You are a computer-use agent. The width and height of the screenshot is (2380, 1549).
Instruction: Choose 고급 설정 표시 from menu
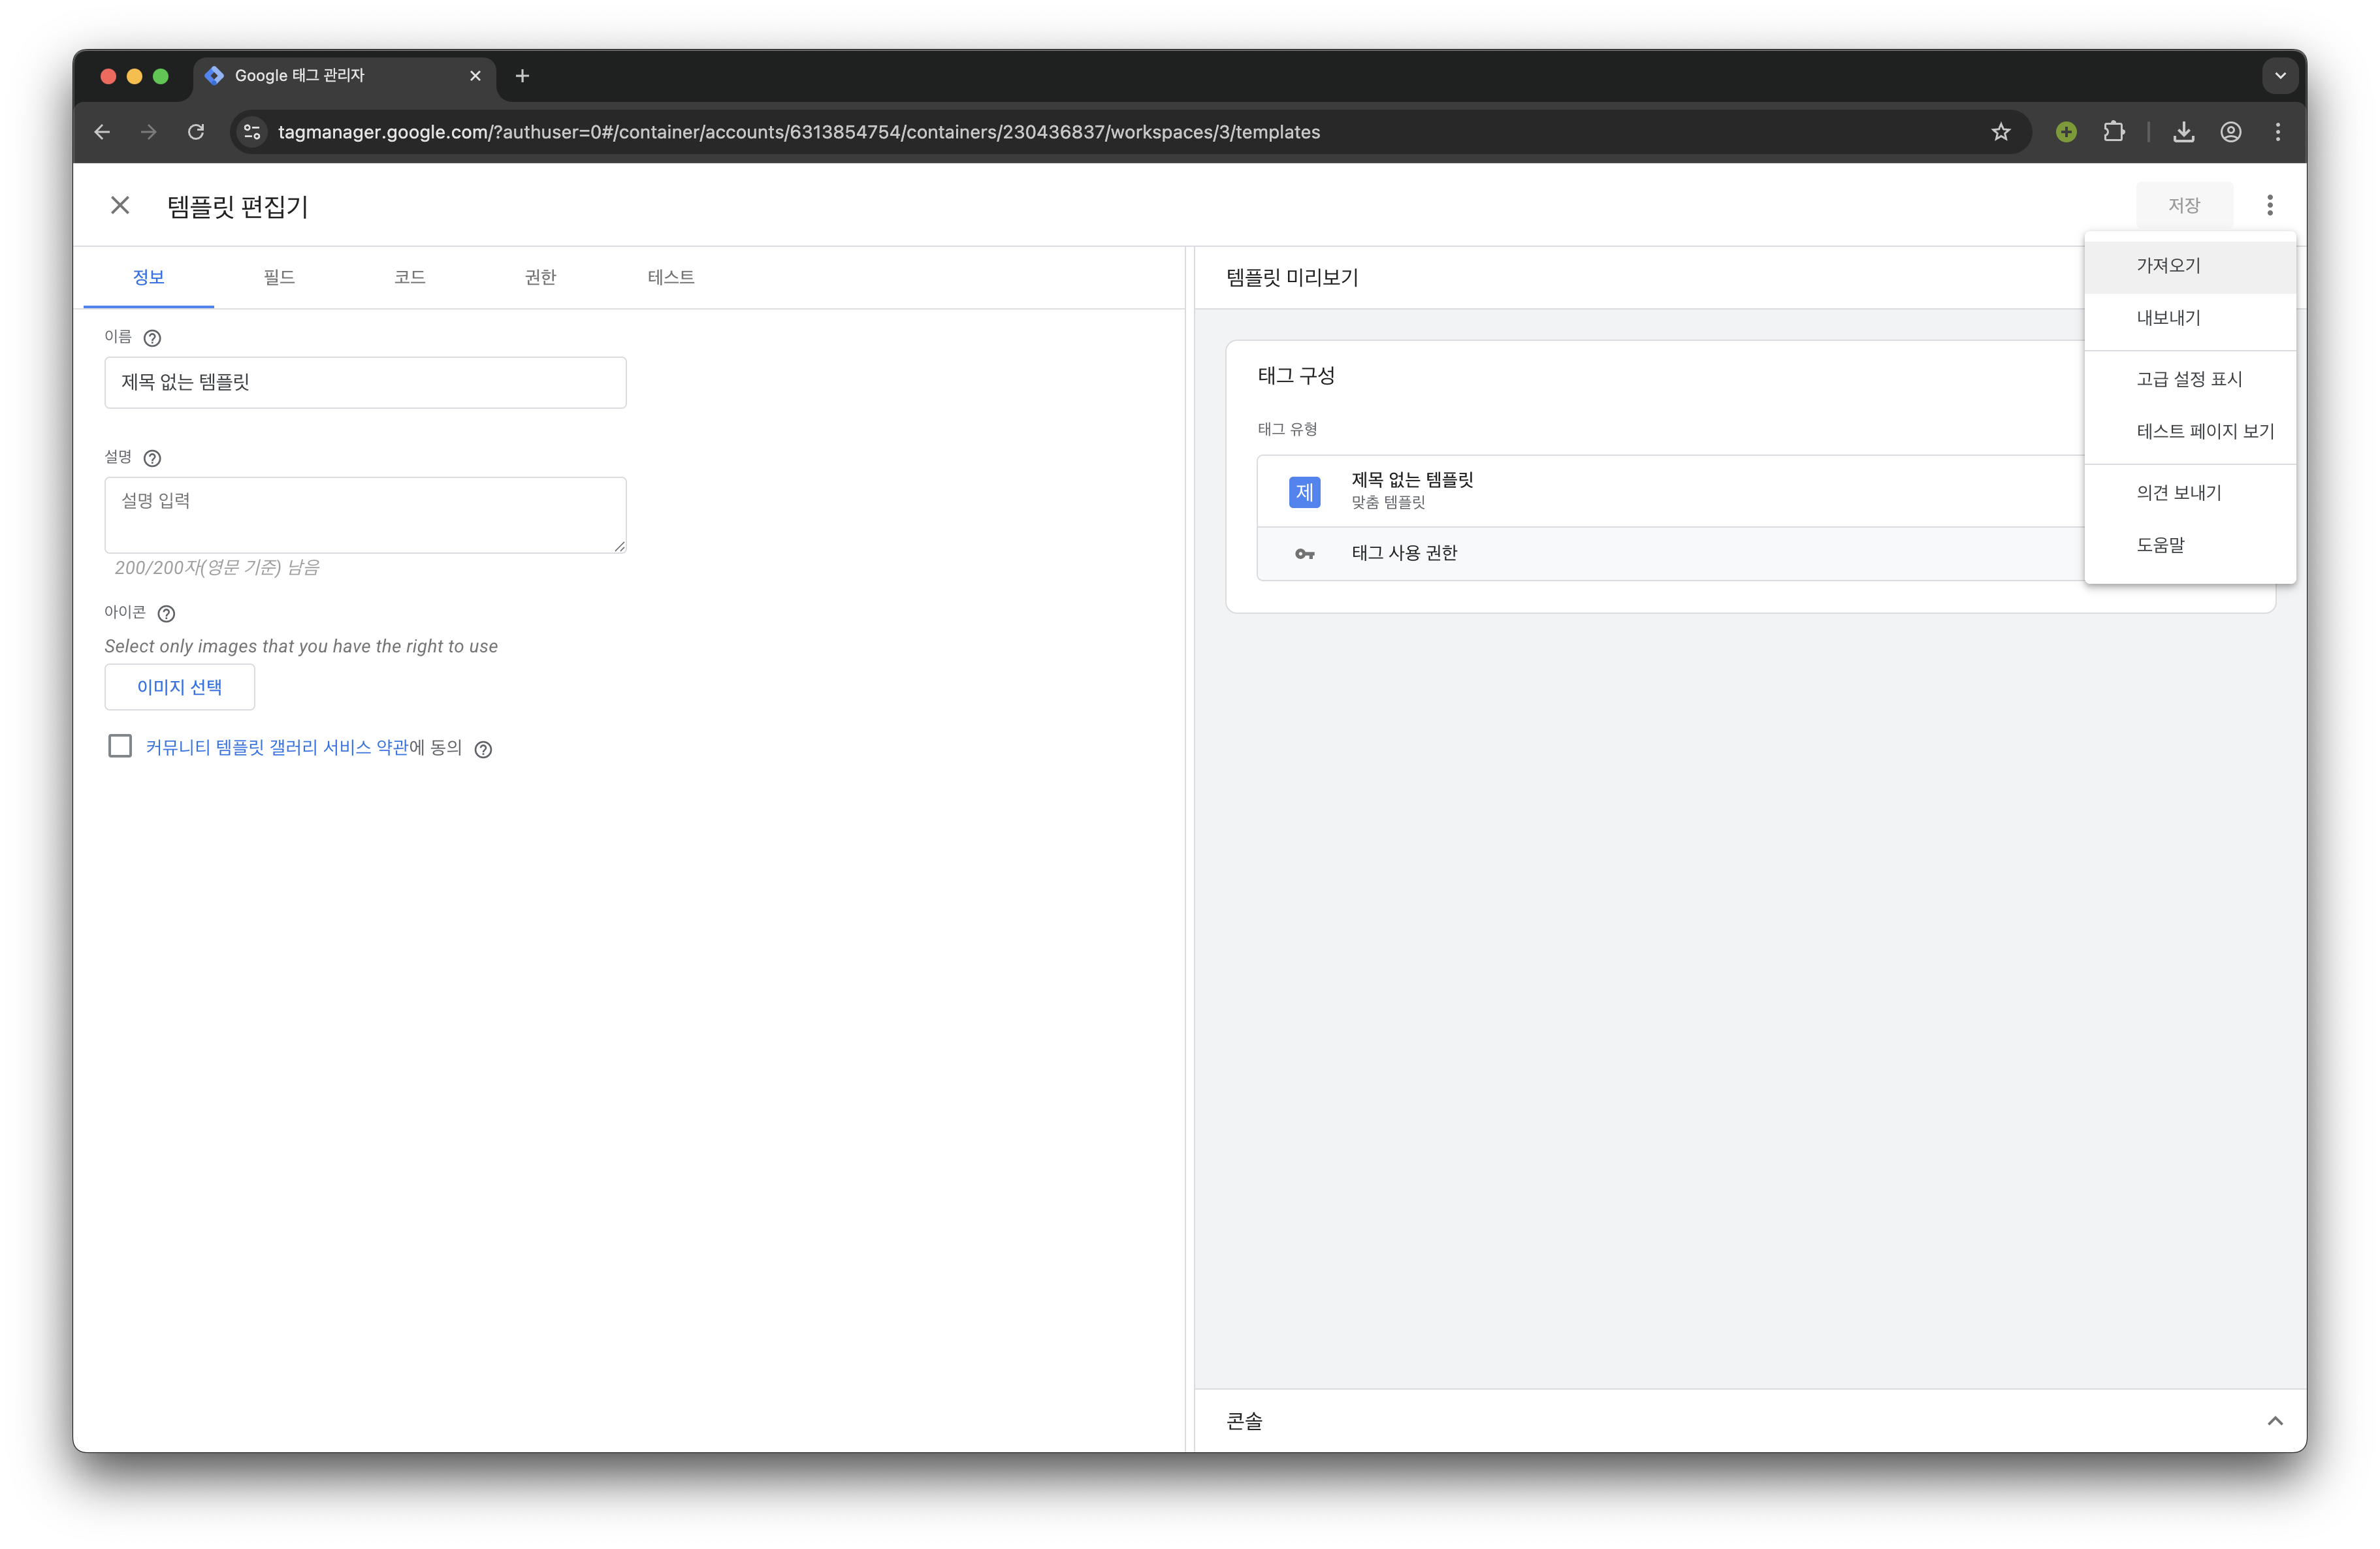click(2188, 379)
